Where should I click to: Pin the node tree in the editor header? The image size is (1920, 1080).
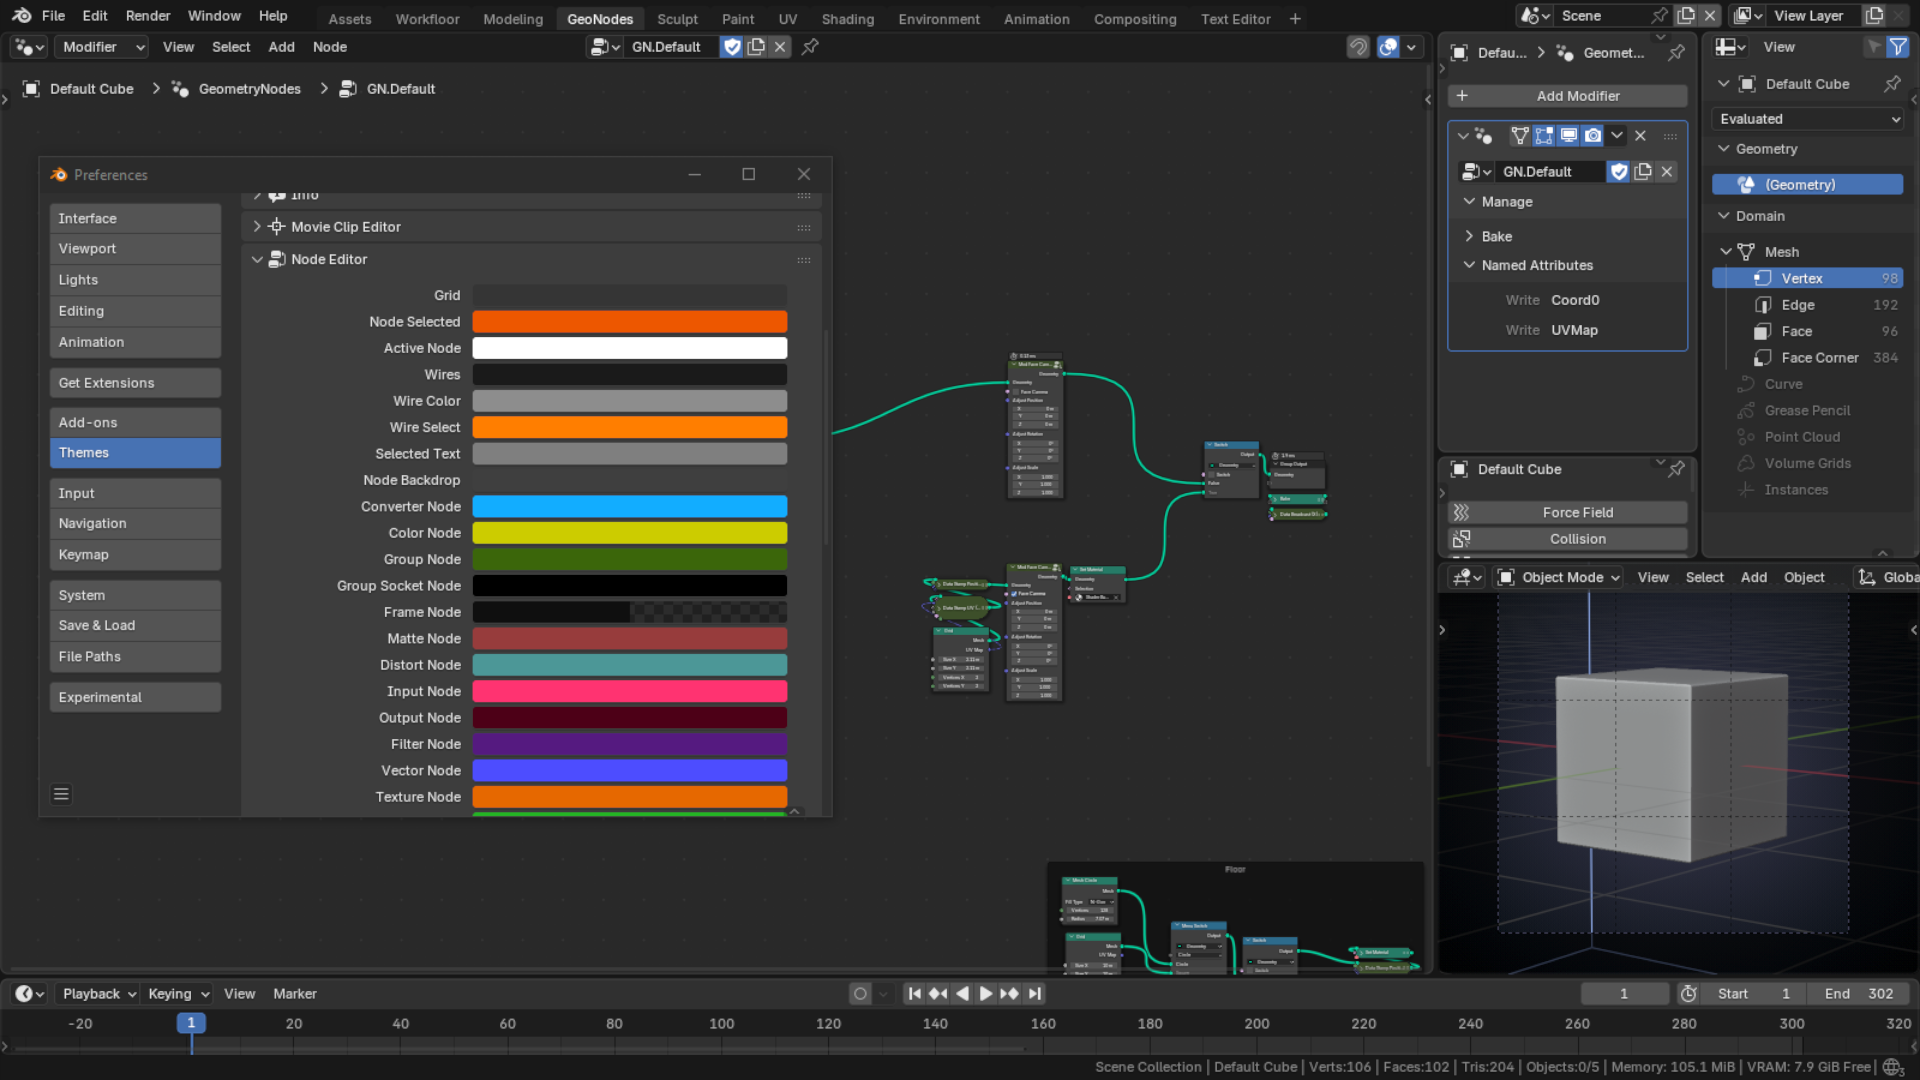click(811, 47)
